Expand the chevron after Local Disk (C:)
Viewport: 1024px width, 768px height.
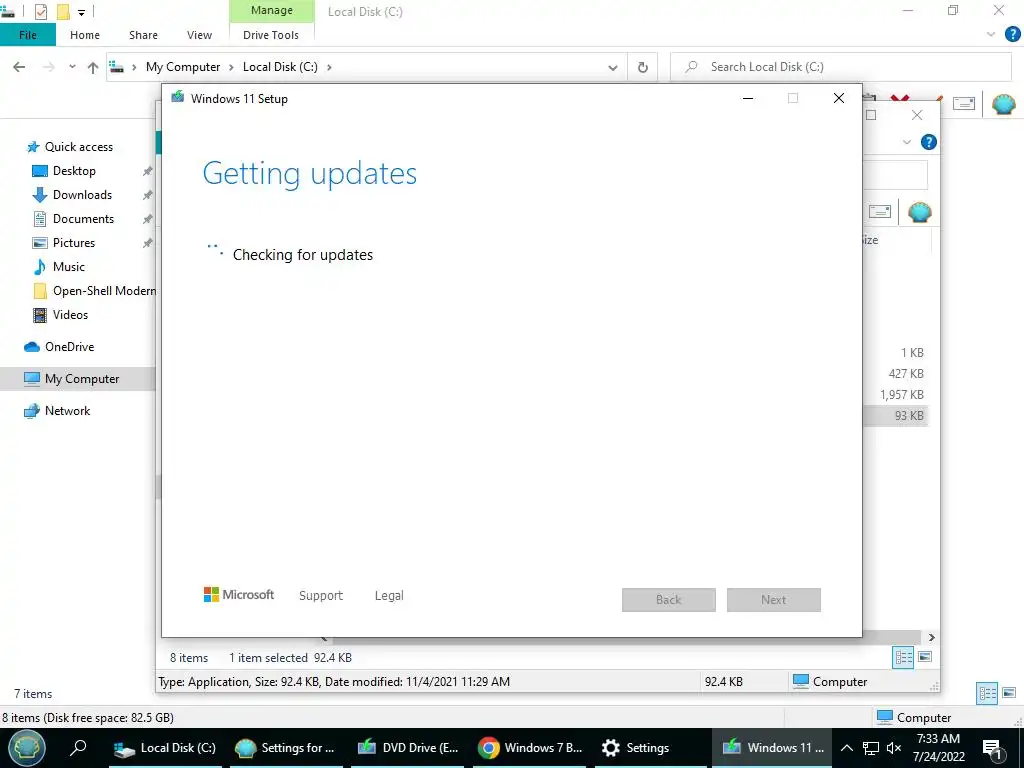click(329, 67)
